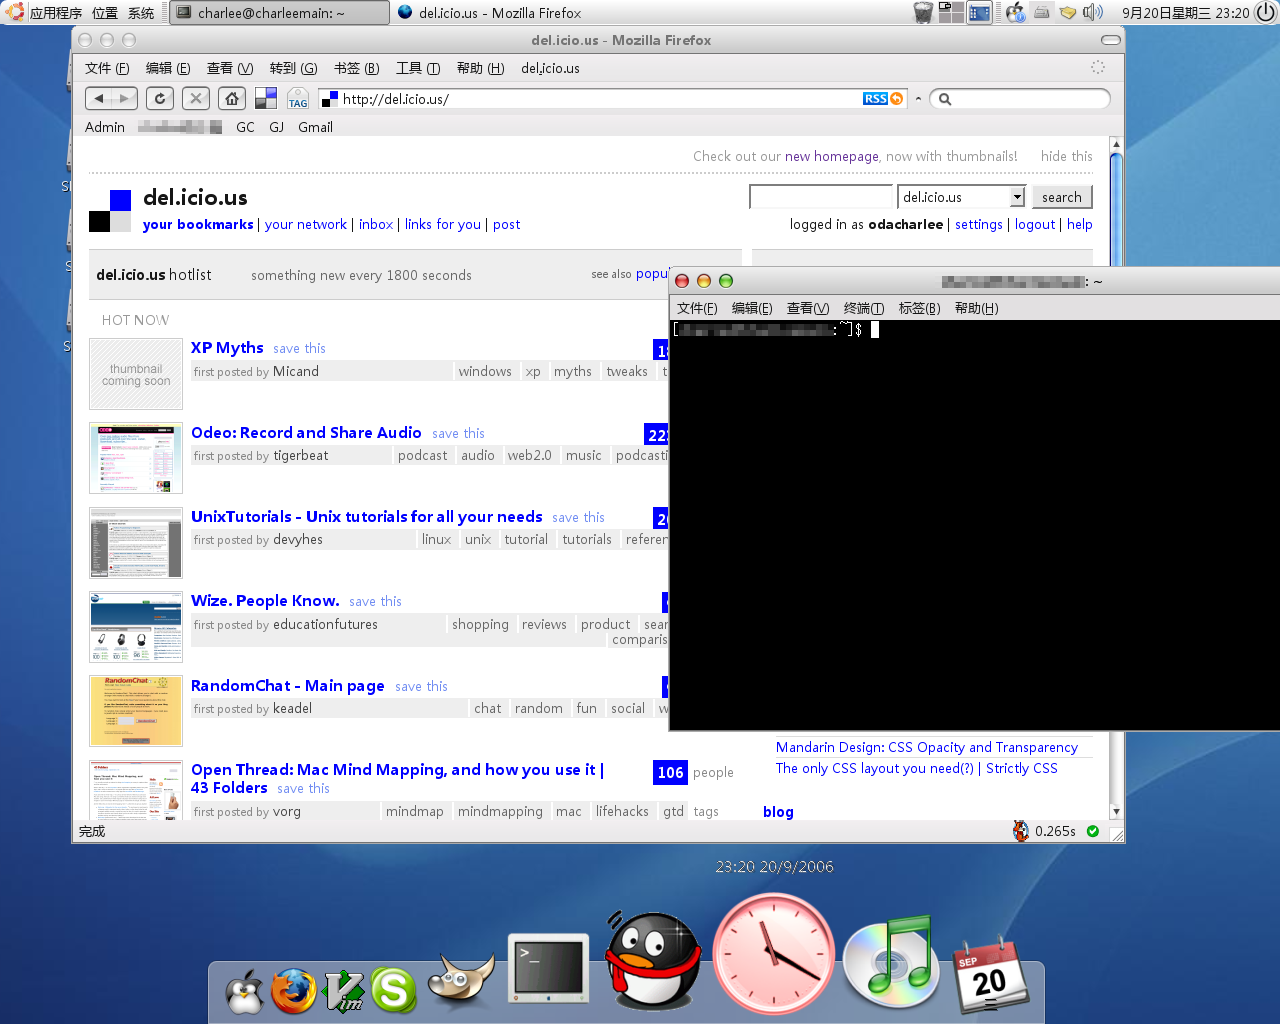This screenshot has height=1024, width=1280.
Task: Click the RandomChat page thumbnail
Action: pos(136,711)
